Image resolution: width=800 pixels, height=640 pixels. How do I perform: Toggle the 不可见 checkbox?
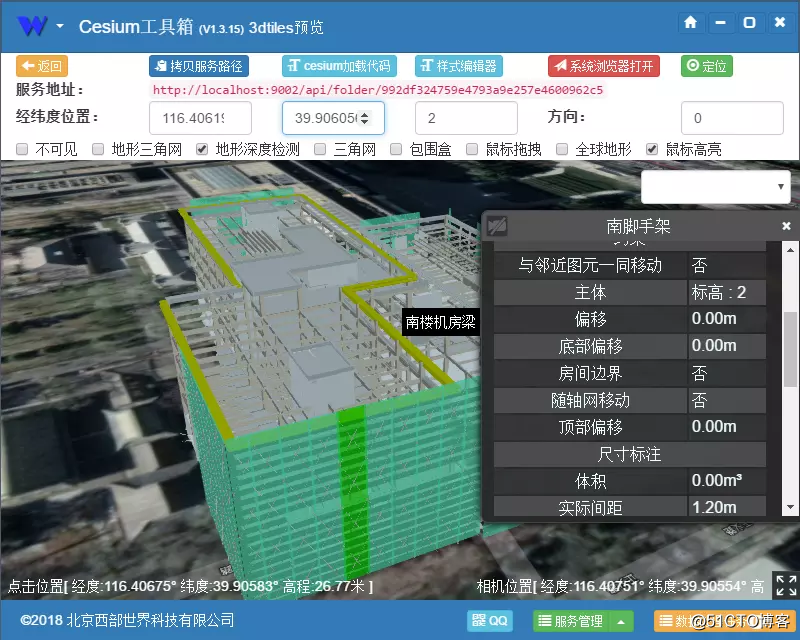click(22, 149)
